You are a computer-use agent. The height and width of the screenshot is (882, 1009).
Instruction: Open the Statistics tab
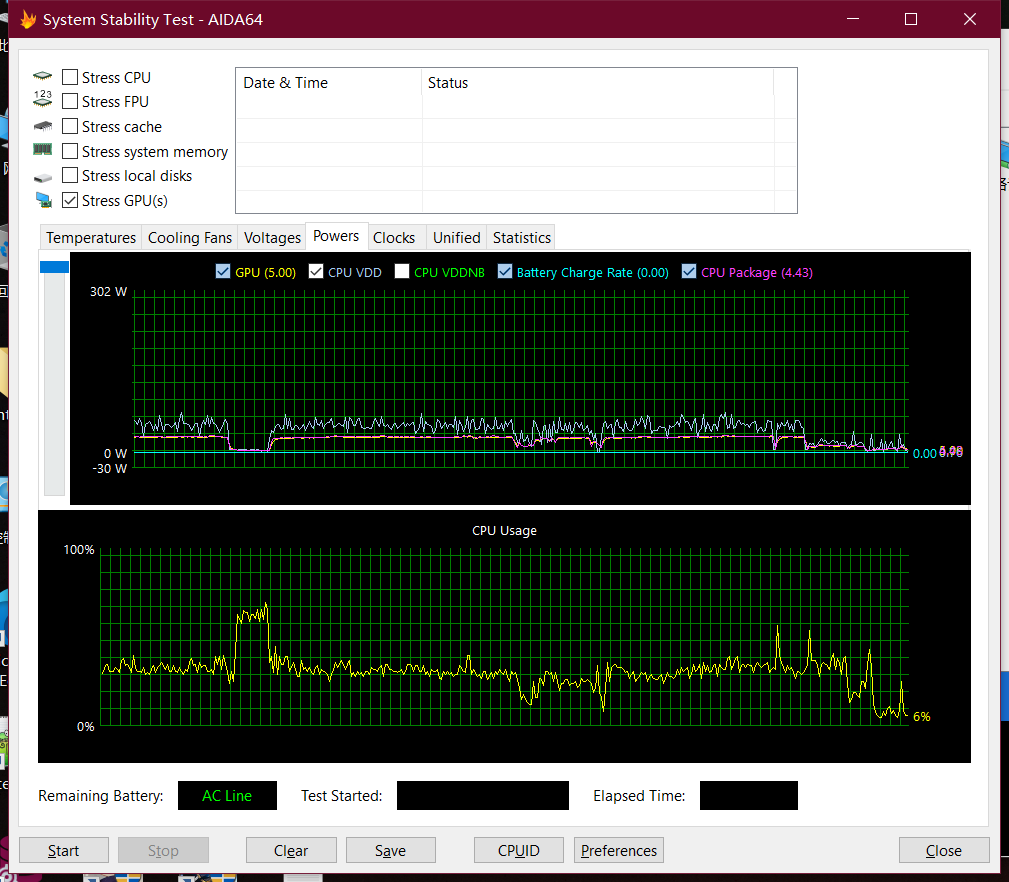(x=521, y=237)
